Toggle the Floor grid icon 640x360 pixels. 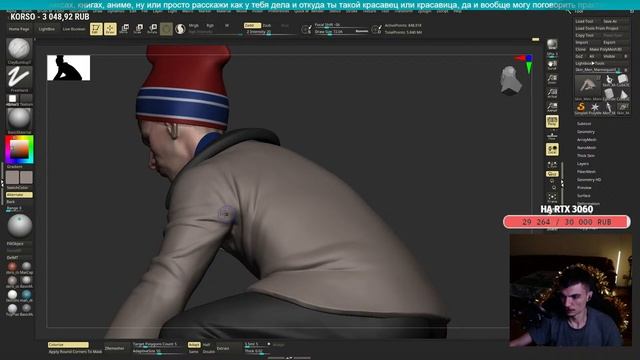click(552, 136)
